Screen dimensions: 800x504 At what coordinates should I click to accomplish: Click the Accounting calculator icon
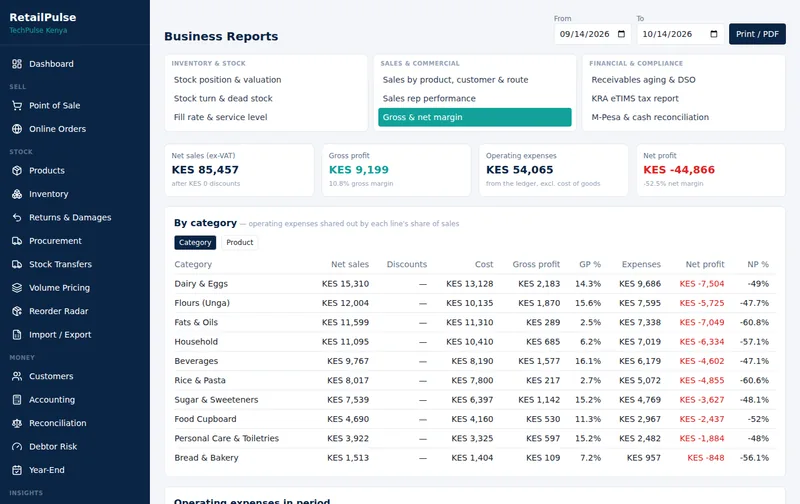(17, 399)
